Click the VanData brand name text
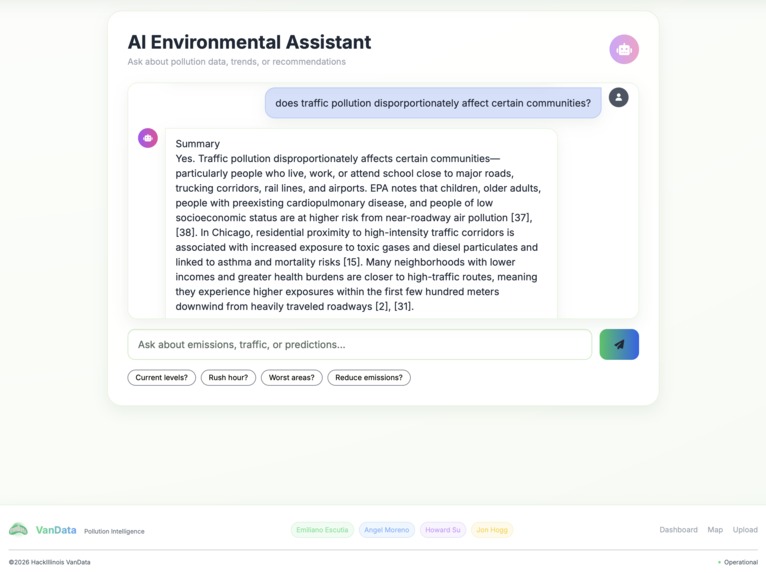The image size is (766, 573). coord(56,530)
